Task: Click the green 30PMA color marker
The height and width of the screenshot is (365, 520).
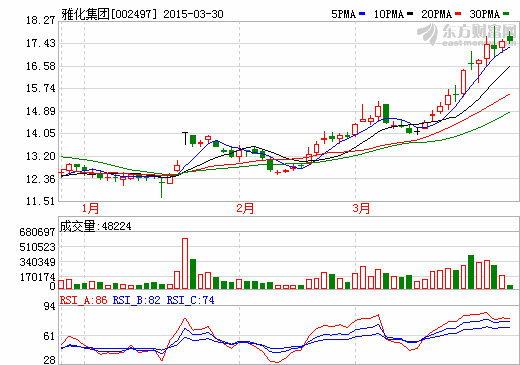Action: [x=506, y=14]
